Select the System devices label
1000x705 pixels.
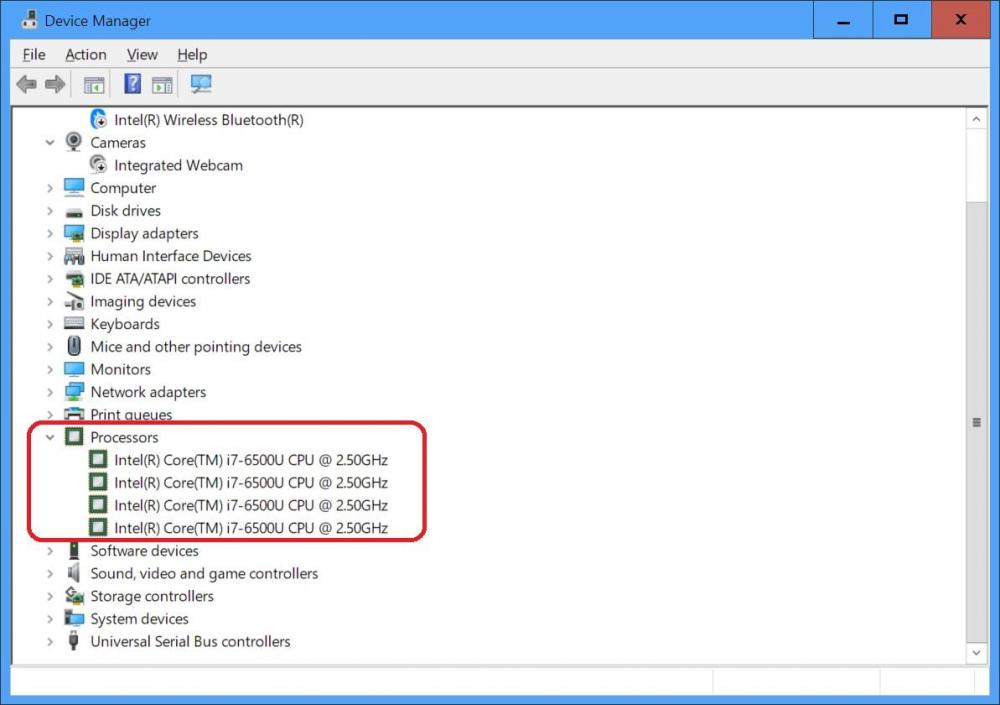(139, 619)
